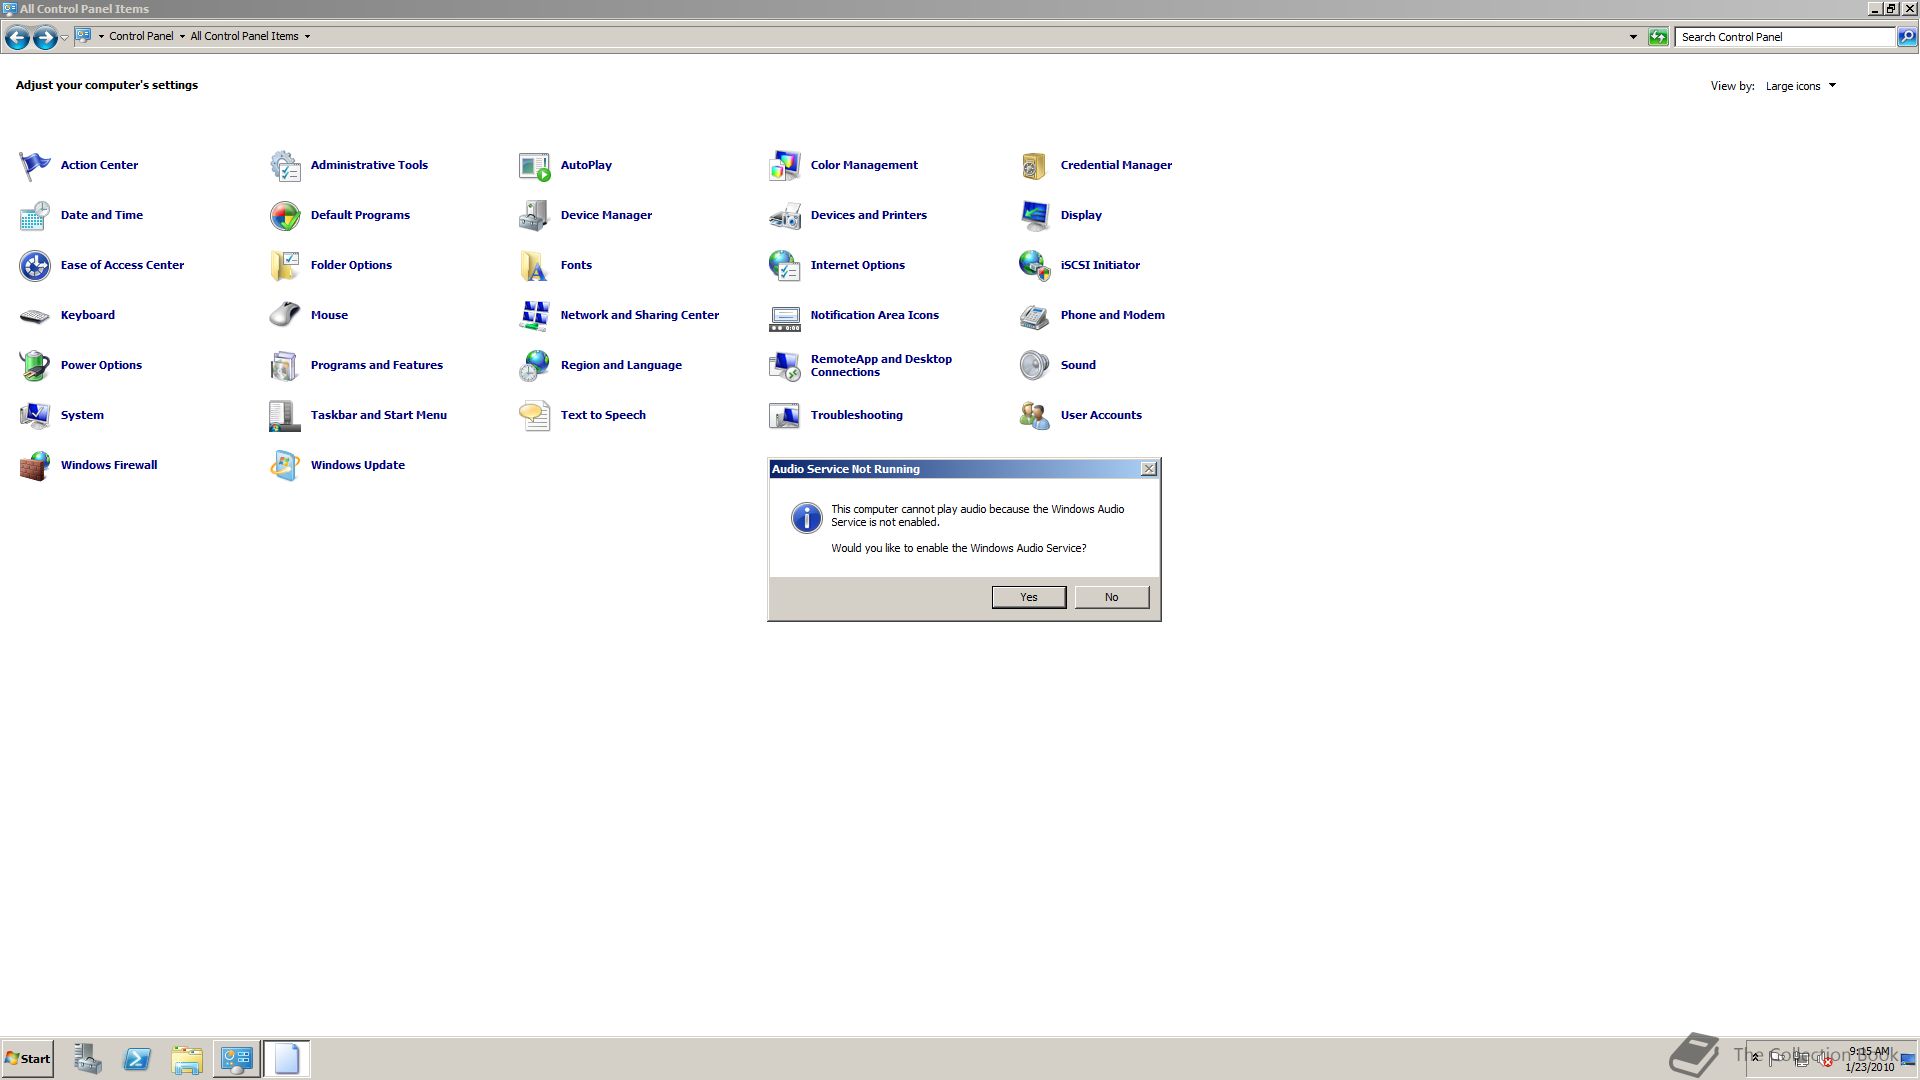Open Phone and Modem icon
Viewport: 1920px width, 1080px height.
(1035, 315)
